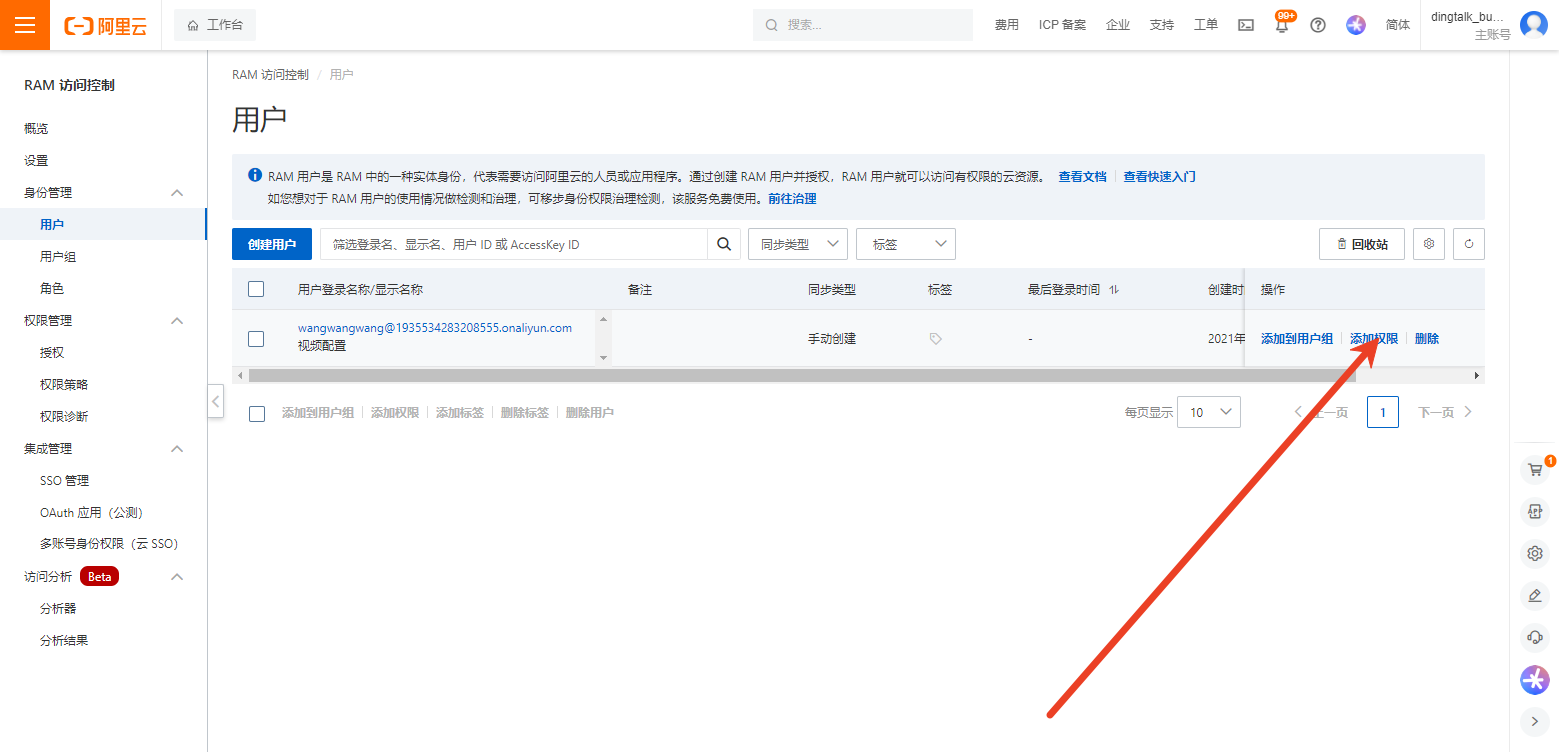This screenshot has width=1559, height=752.
Task: Open SSO 管理 in sidebar
Action: [65, 481]
